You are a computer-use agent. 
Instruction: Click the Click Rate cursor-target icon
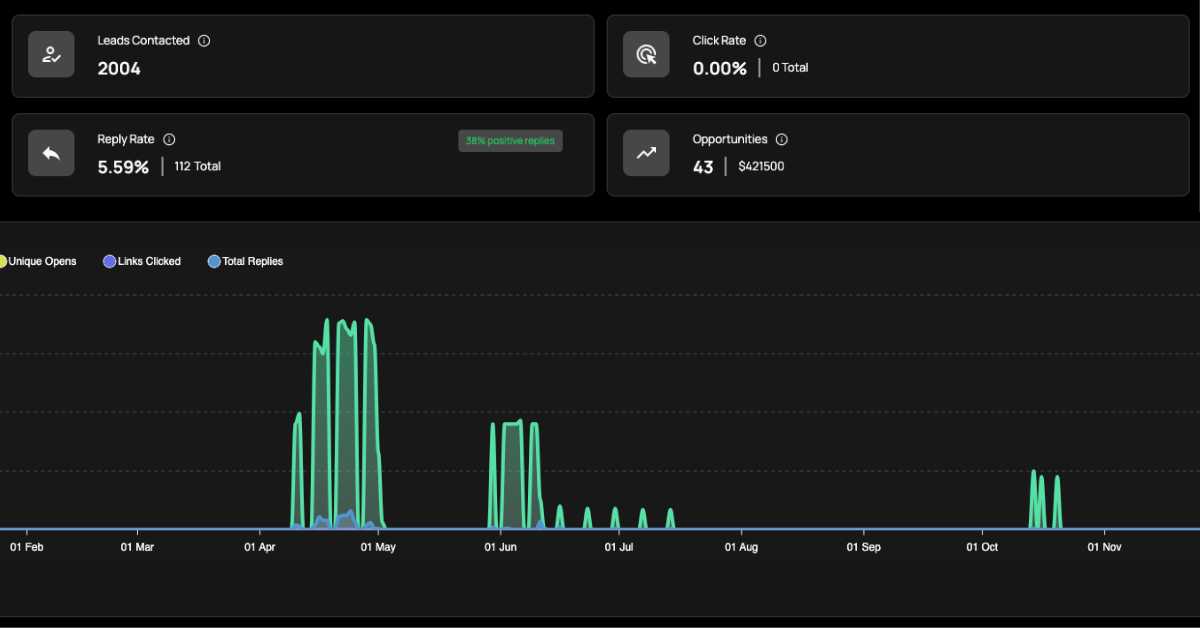(x=646, y=55)
